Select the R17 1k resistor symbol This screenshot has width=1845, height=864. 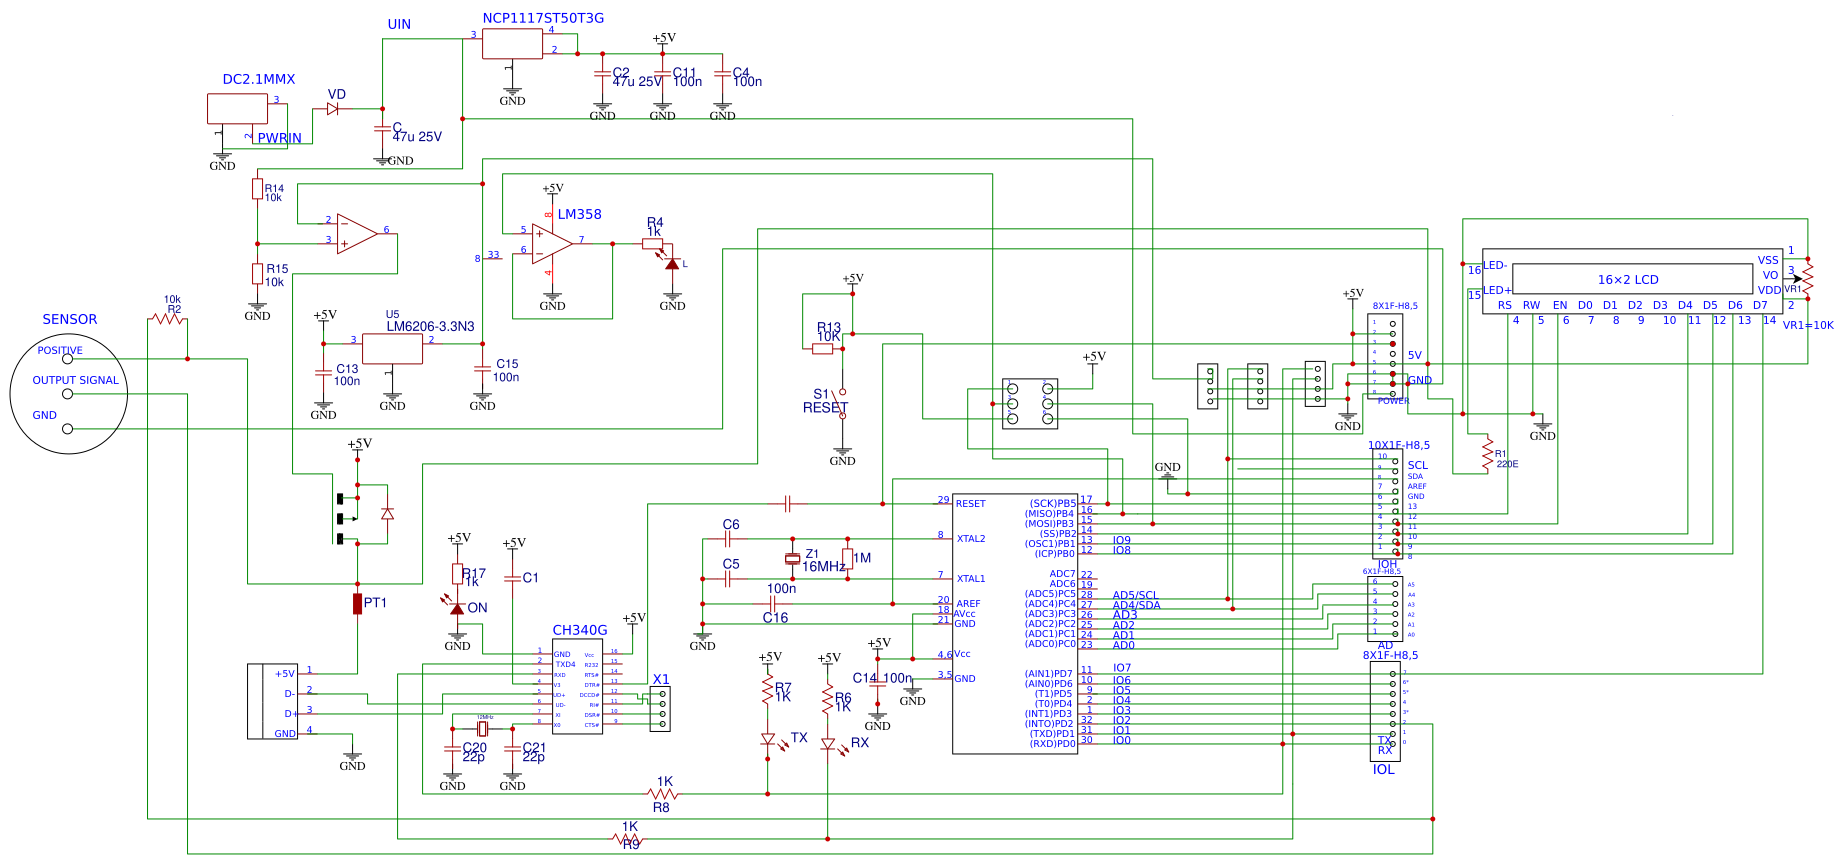coord(457,574)
